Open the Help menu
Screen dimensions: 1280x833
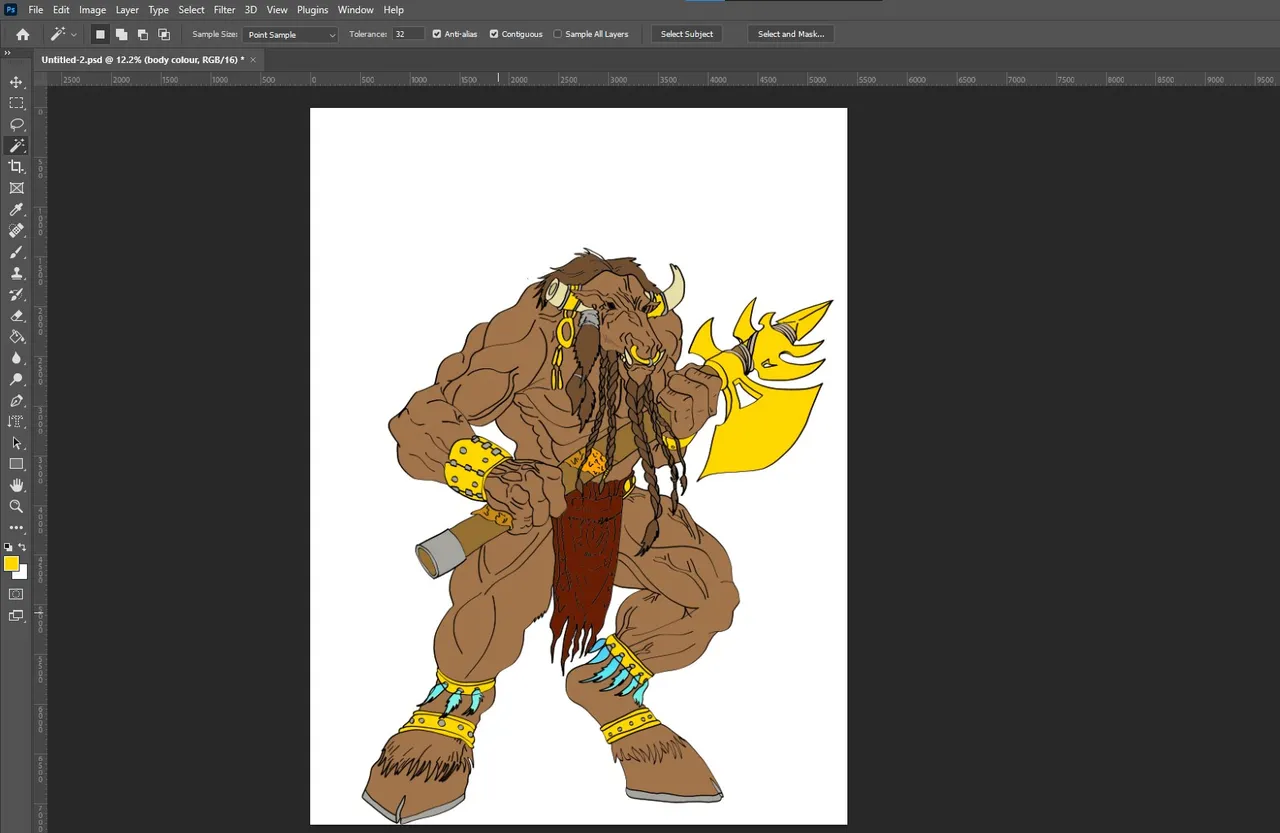[394, 10]
